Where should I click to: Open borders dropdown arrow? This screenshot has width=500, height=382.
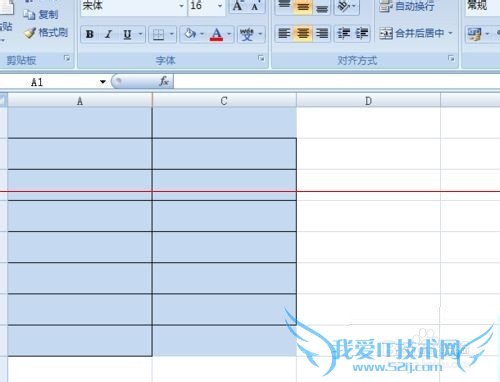(172, 34)
